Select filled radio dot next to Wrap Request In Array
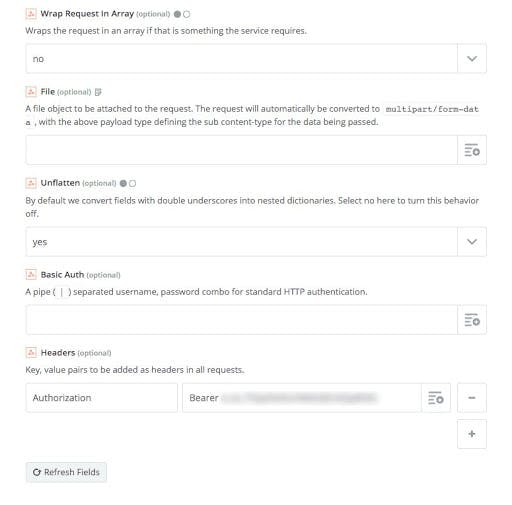This screenshot has width=512, height=505. tap(177, 14)
